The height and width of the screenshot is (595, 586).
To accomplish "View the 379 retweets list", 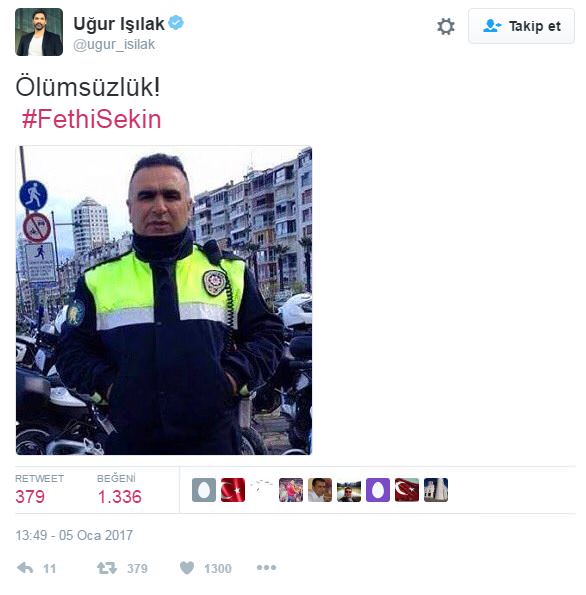I will pyautogui.click(x=39, y=490).
